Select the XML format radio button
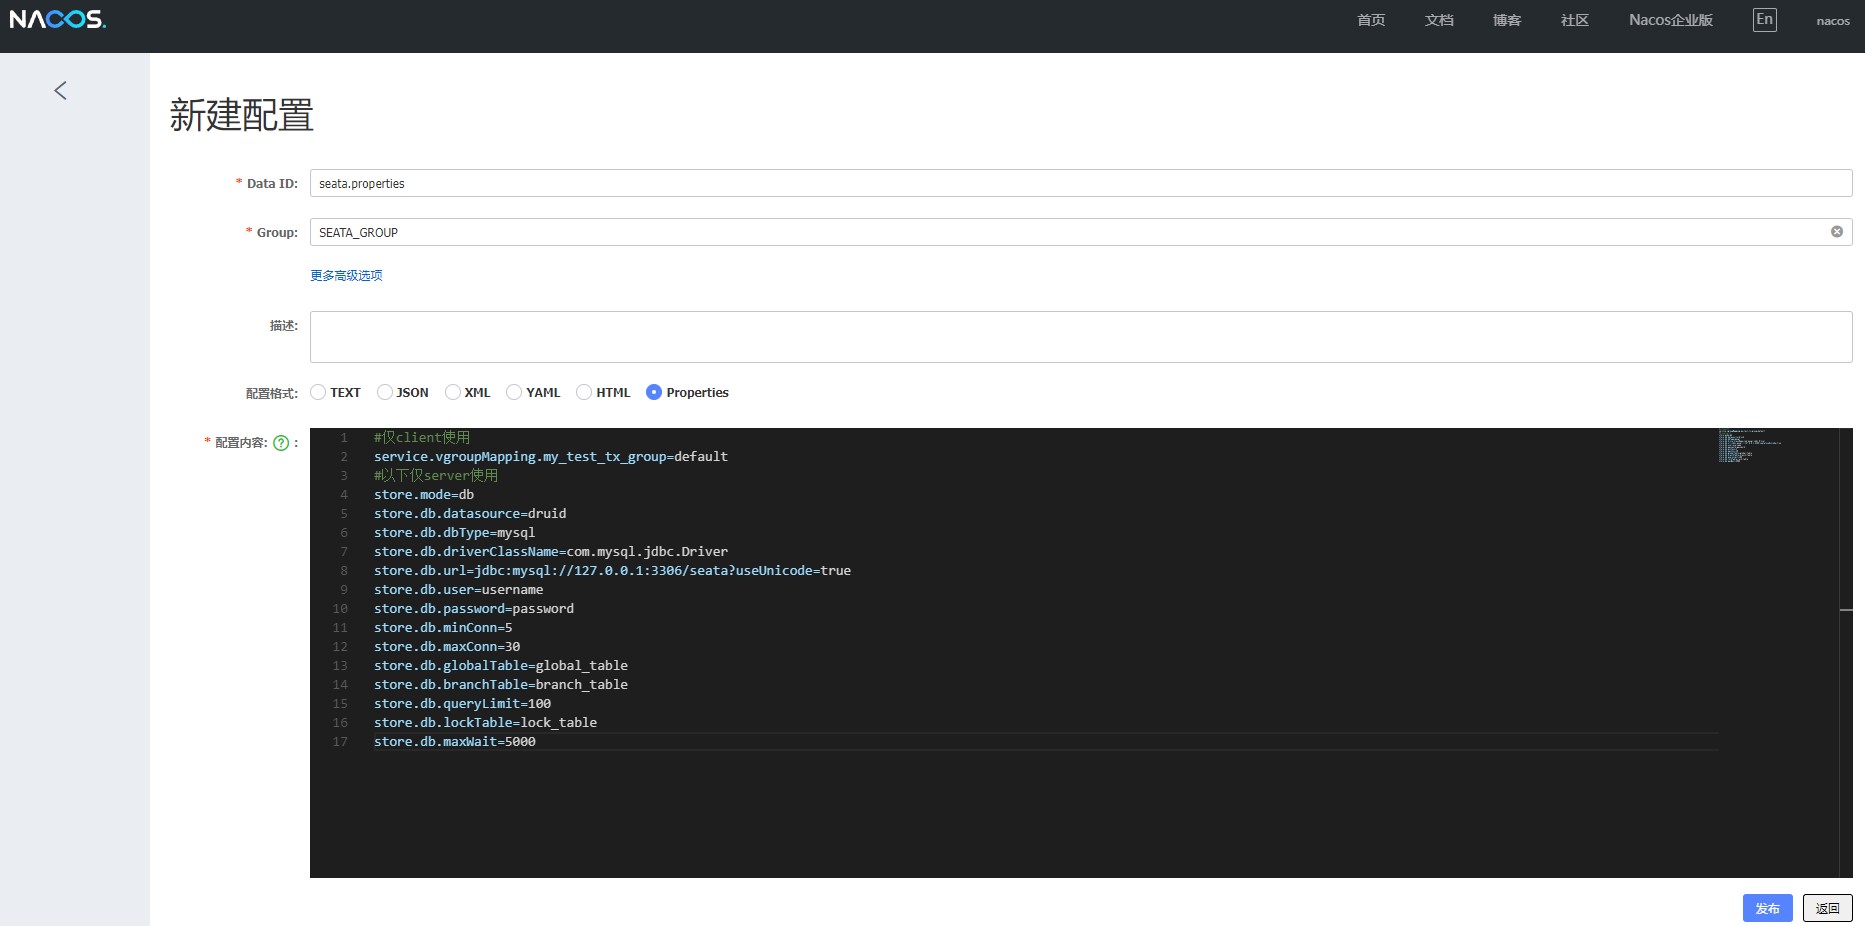Image resolution: width=1865 pixels, height=926 pixels. (x=453, y=393)
